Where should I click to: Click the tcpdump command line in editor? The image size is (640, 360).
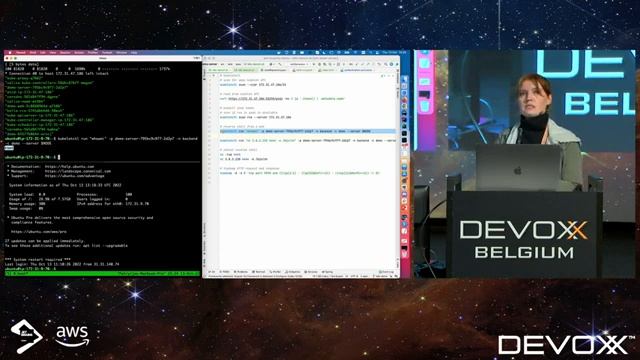pyautogui.click(x=300, y=173)
